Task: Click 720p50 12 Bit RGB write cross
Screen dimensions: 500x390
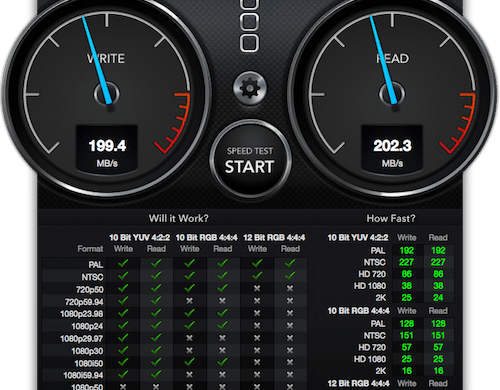Action: pos(257,288)
